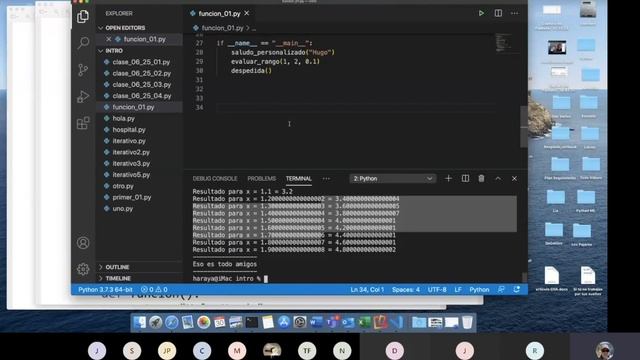Viewport: 640px width, 360px height.
Task: Create a new terminal with plus icon
Action: pos(448,178)
